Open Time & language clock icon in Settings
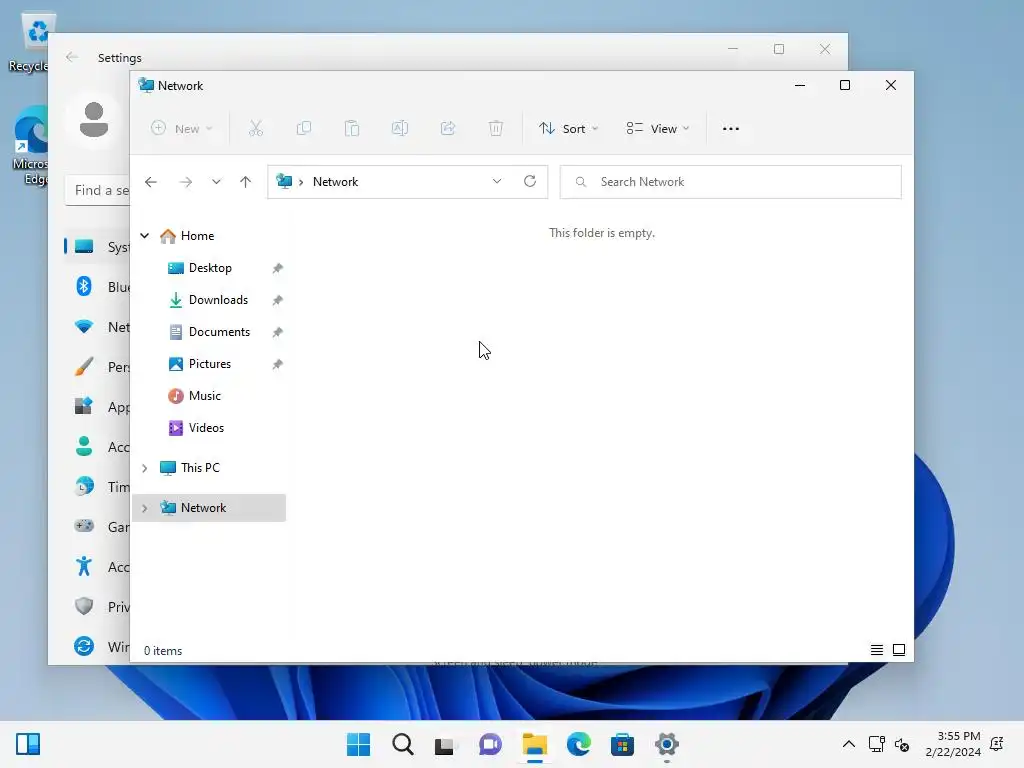 tap(84, 486)
